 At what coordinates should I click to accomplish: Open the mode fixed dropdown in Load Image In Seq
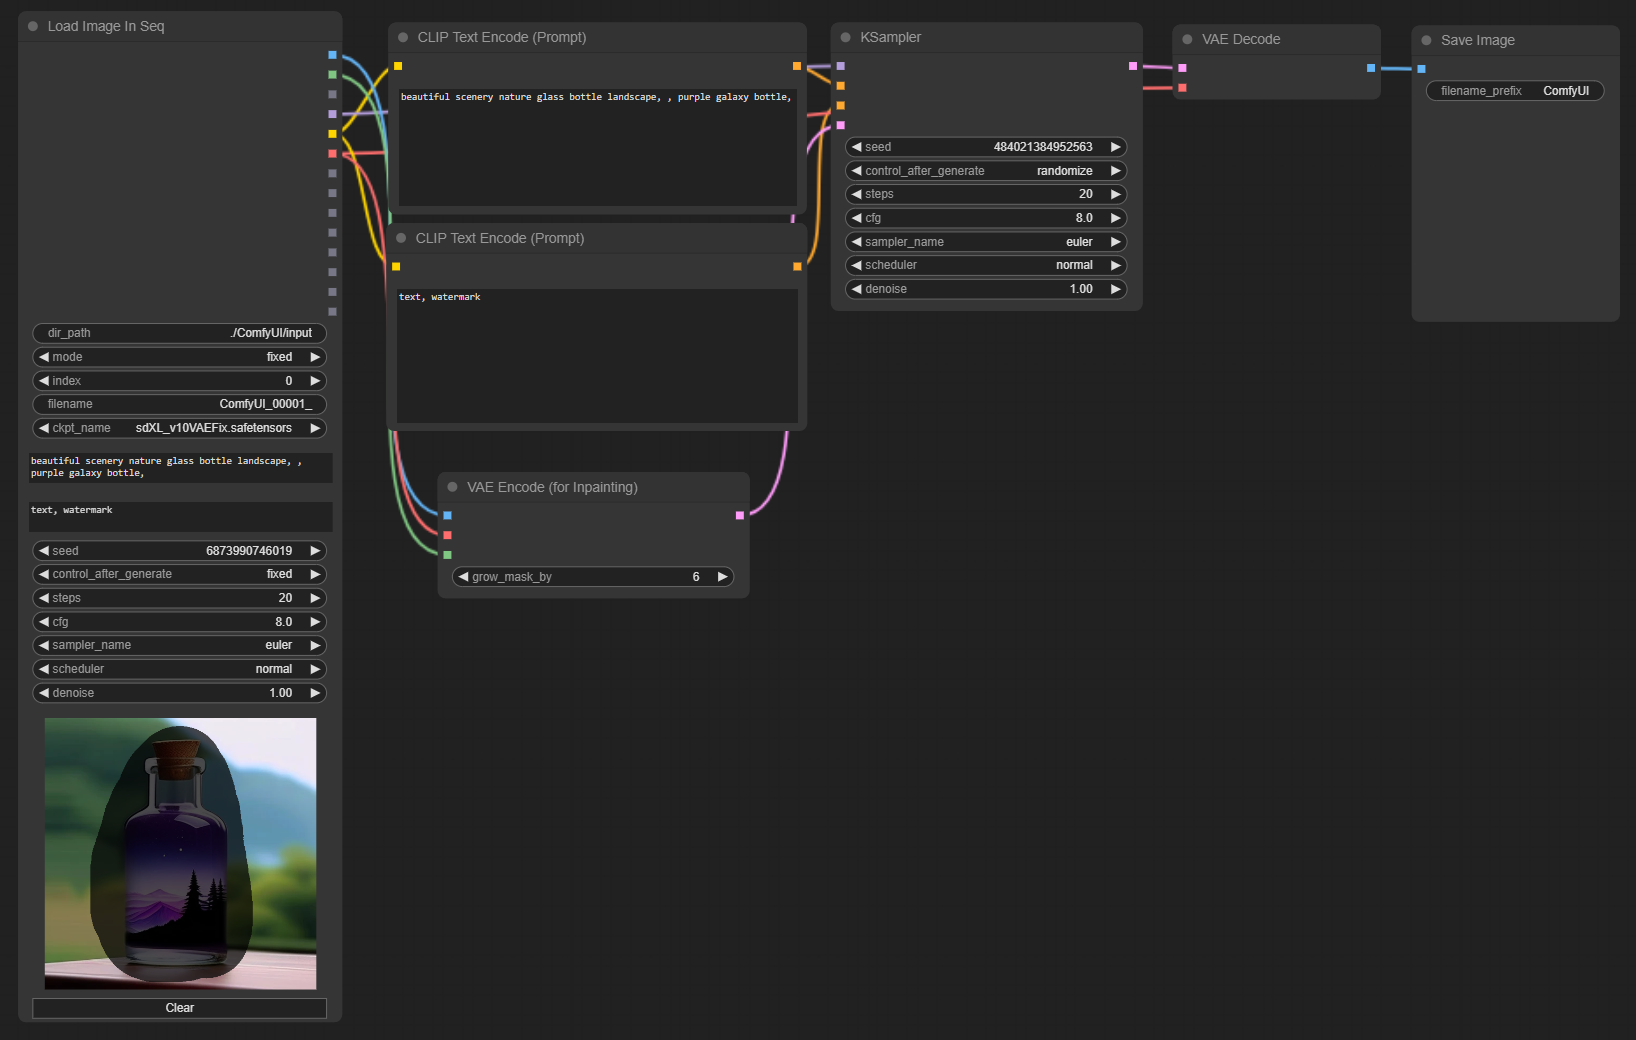[180, 357]
